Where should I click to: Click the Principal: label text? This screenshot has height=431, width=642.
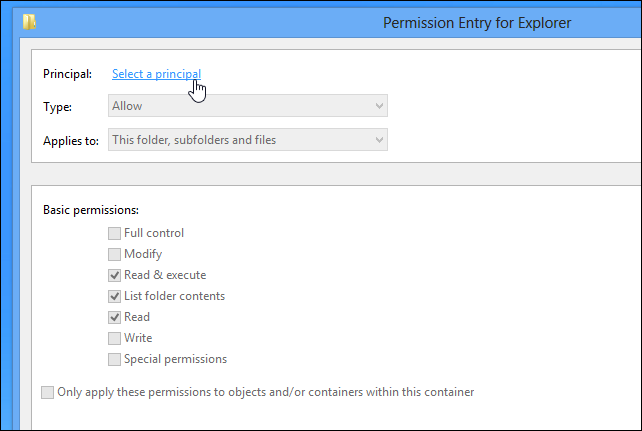[x=67, y=74]
